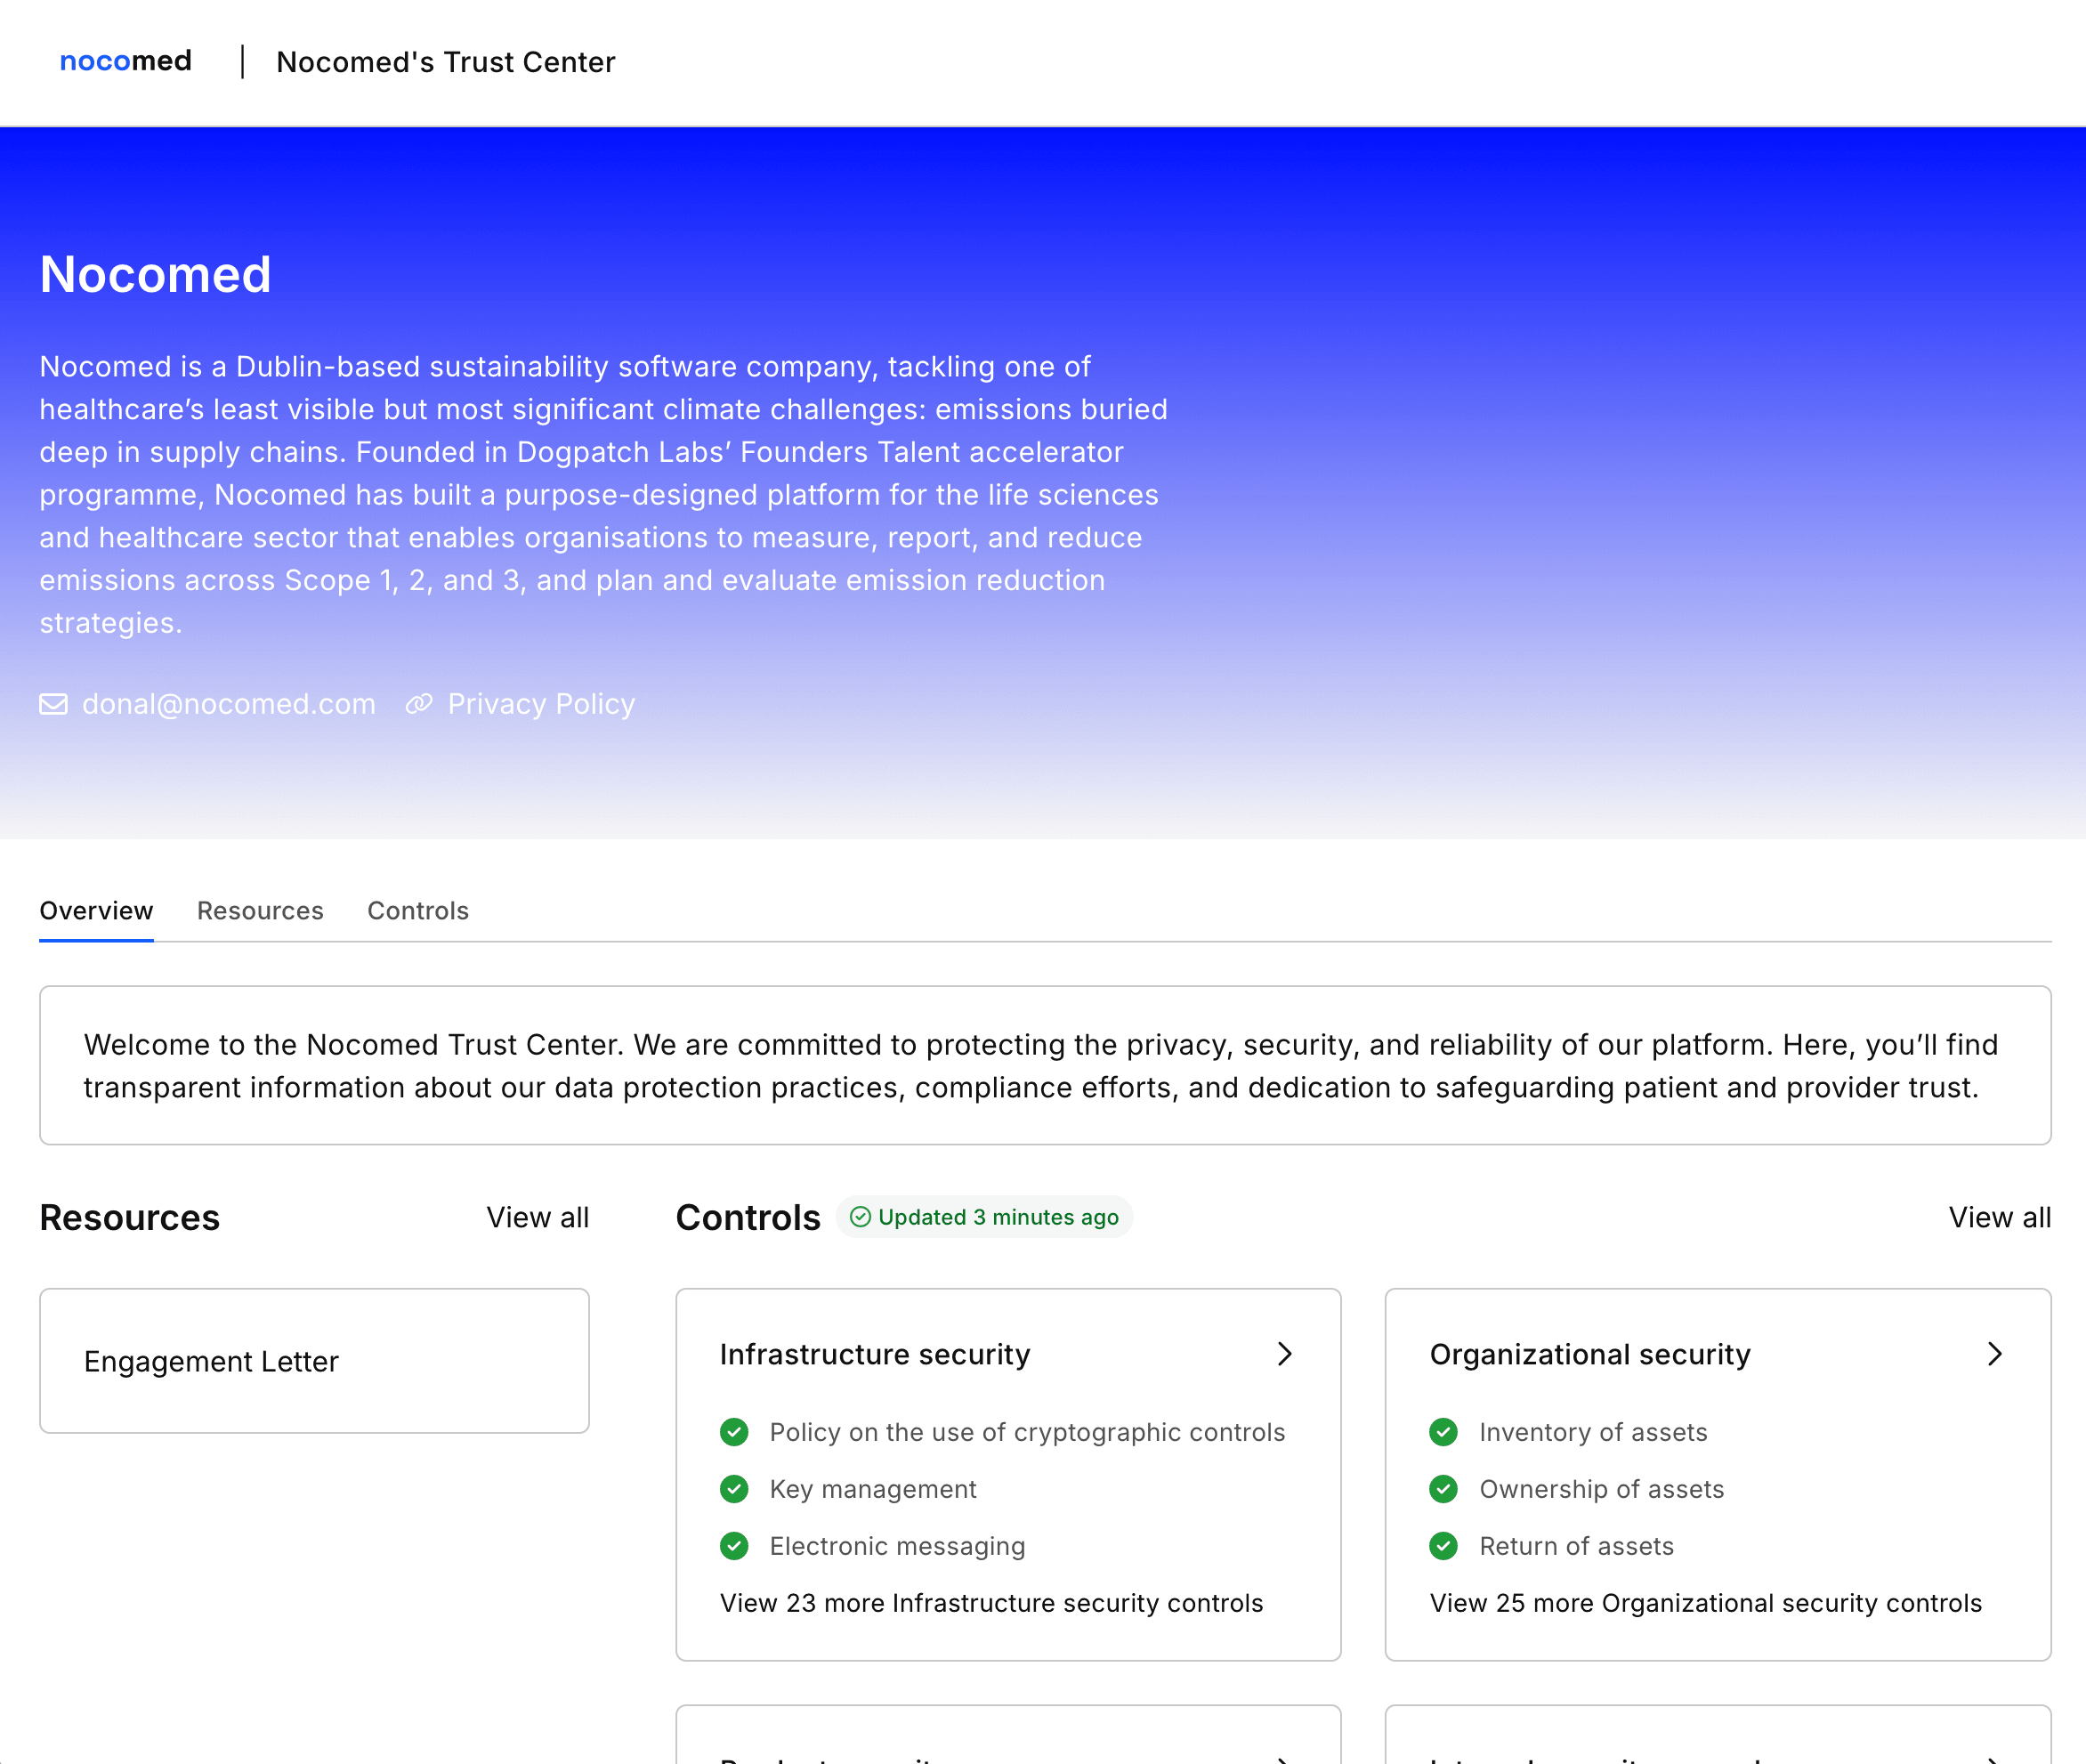Open the Engagement Letter resource card

click(314, 1361)
